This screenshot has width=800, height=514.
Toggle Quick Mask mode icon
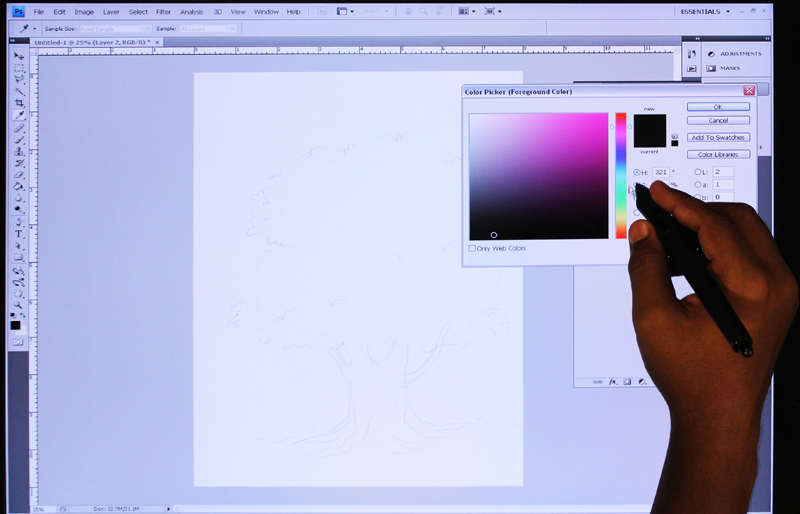pyautogui.click(x=18, y=342)
